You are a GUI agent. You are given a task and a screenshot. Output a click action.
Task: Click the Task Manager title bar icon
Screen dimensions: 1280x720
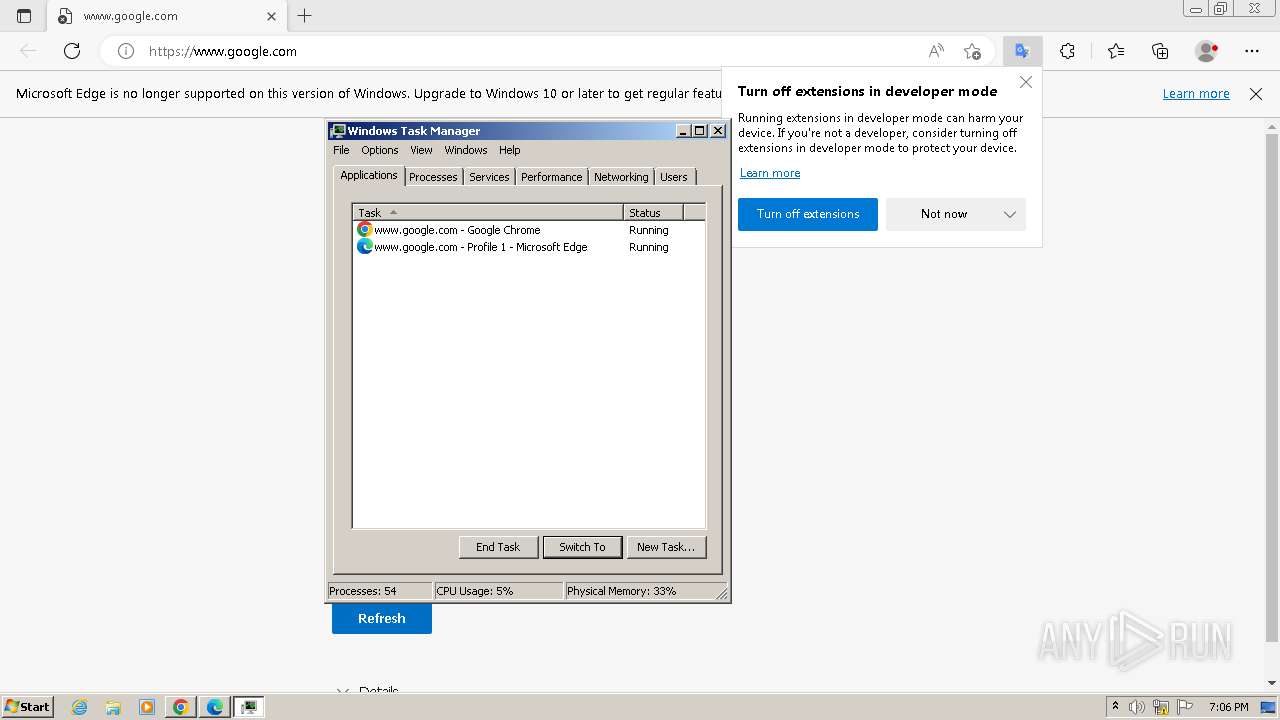pos(338,131)
